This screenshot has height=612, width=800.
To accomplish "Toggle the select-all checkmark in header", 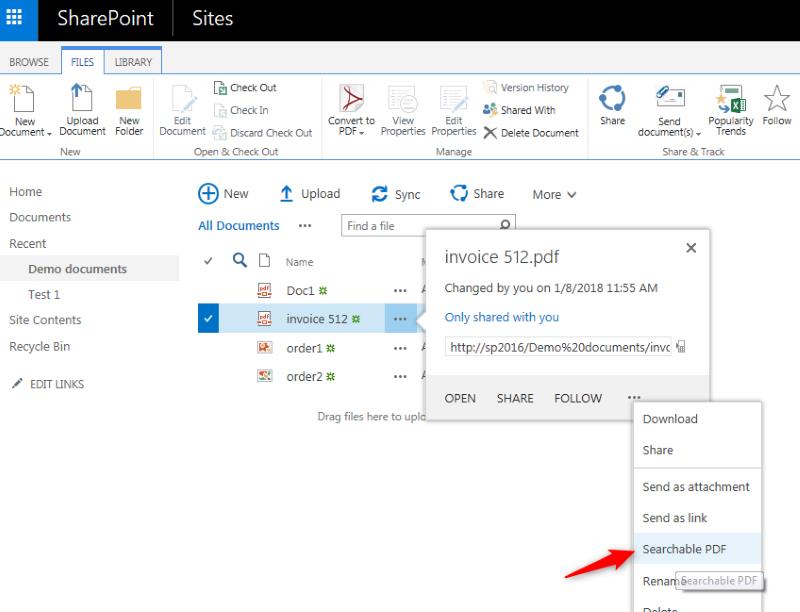I will click(x=208, y=261).
